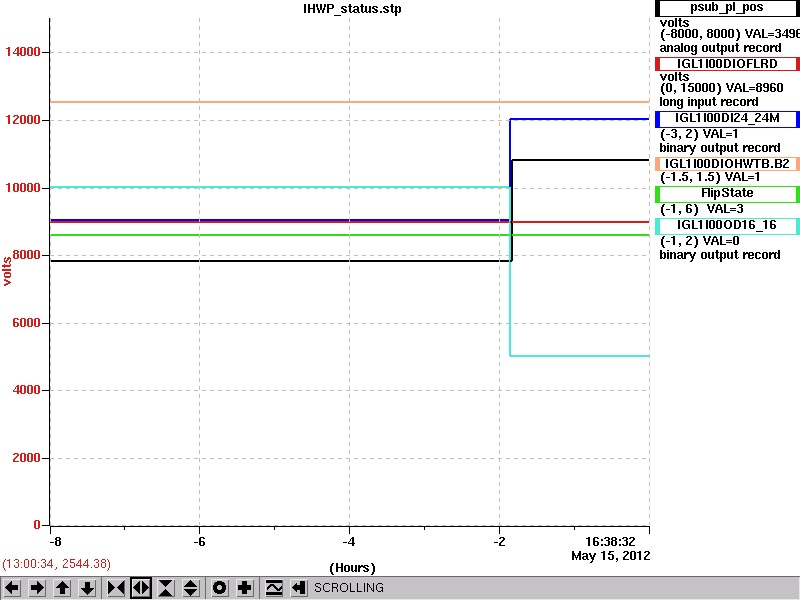Click the 12000 y-axis tick label
Screen dimensions: 800x600
(x=23, y=120)
